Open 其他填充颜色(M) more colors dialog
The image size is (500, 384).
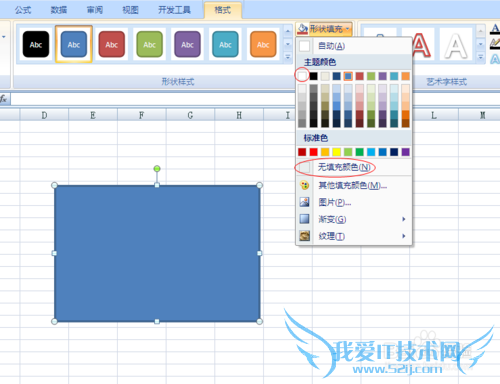coord(354,185)
